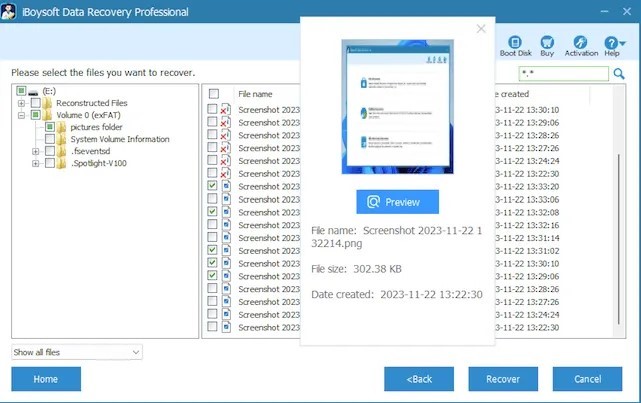Click the System Volume Information folder icon

(x=61, y=139)
